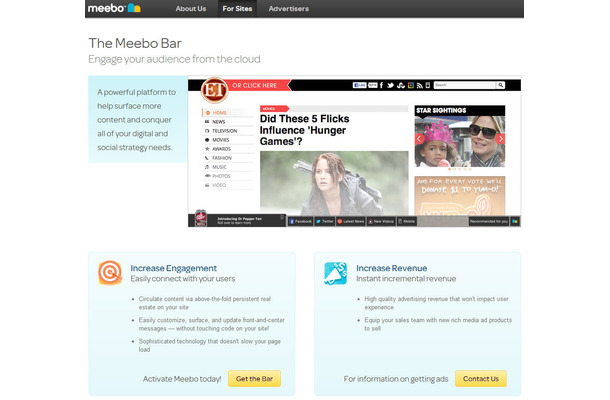Open Latest News on the Meebo bar
The width and height of the screenshot is (610, 400).
tap(351, 221)
